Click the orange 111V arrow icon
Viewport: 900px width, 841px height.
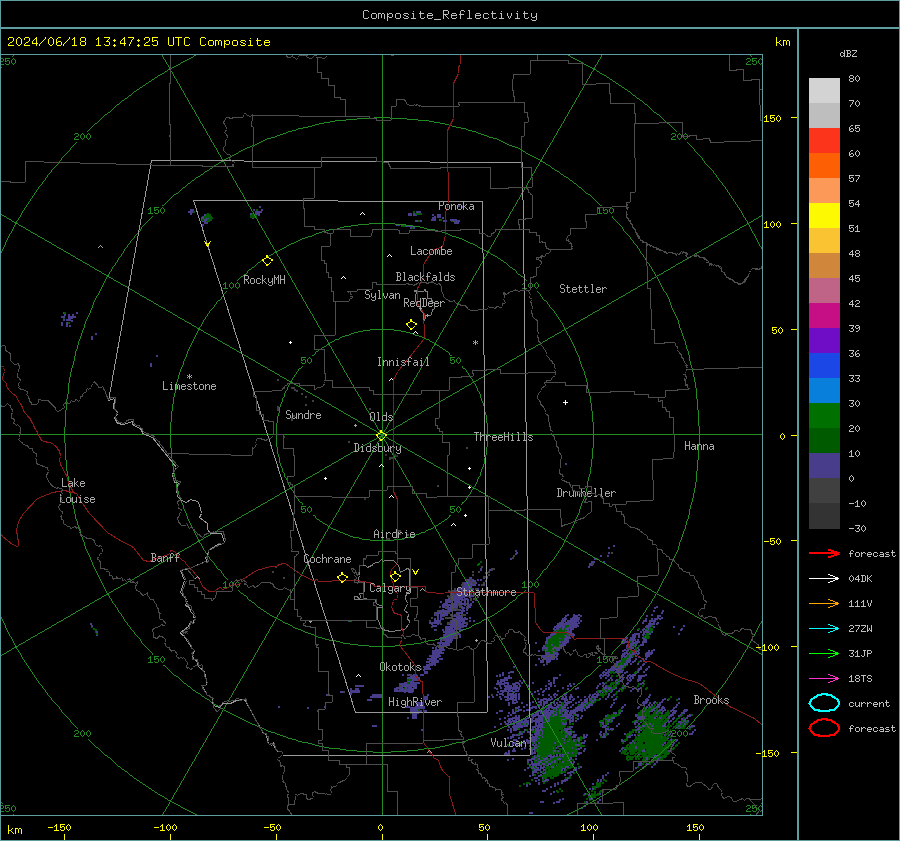click(824, 603)
